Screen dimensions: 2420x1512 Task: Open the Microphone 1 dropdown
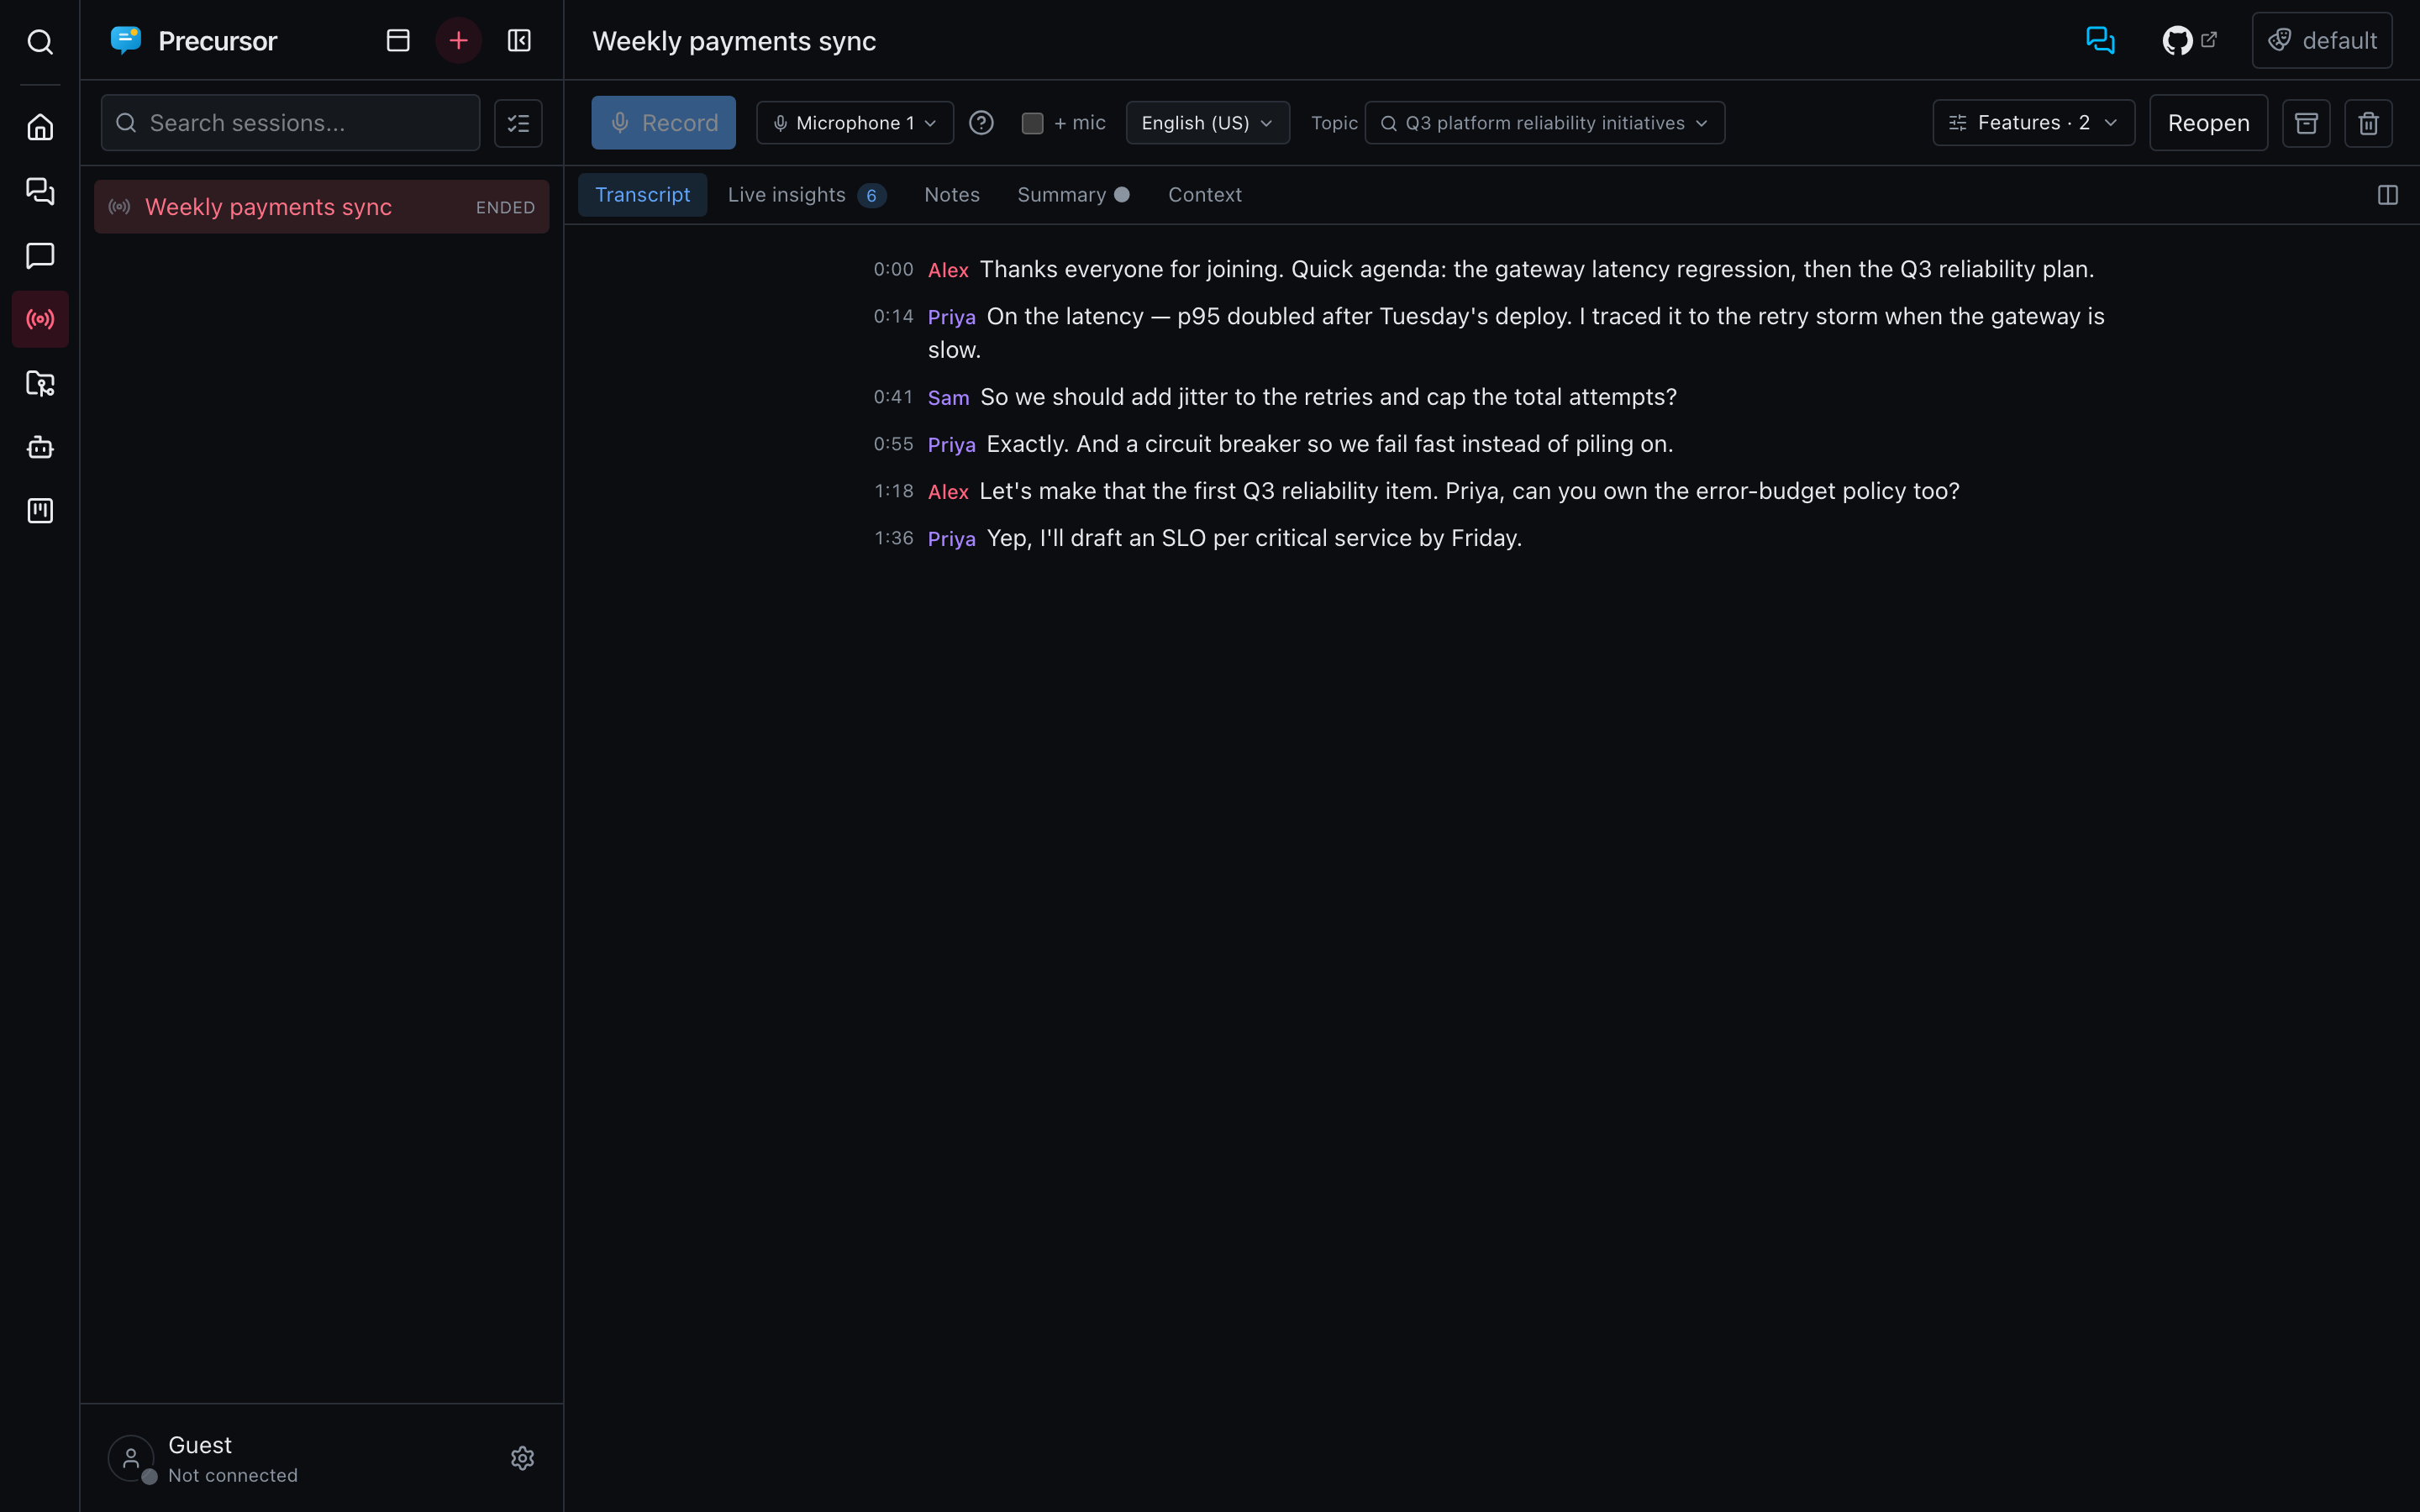coord(855,123)
